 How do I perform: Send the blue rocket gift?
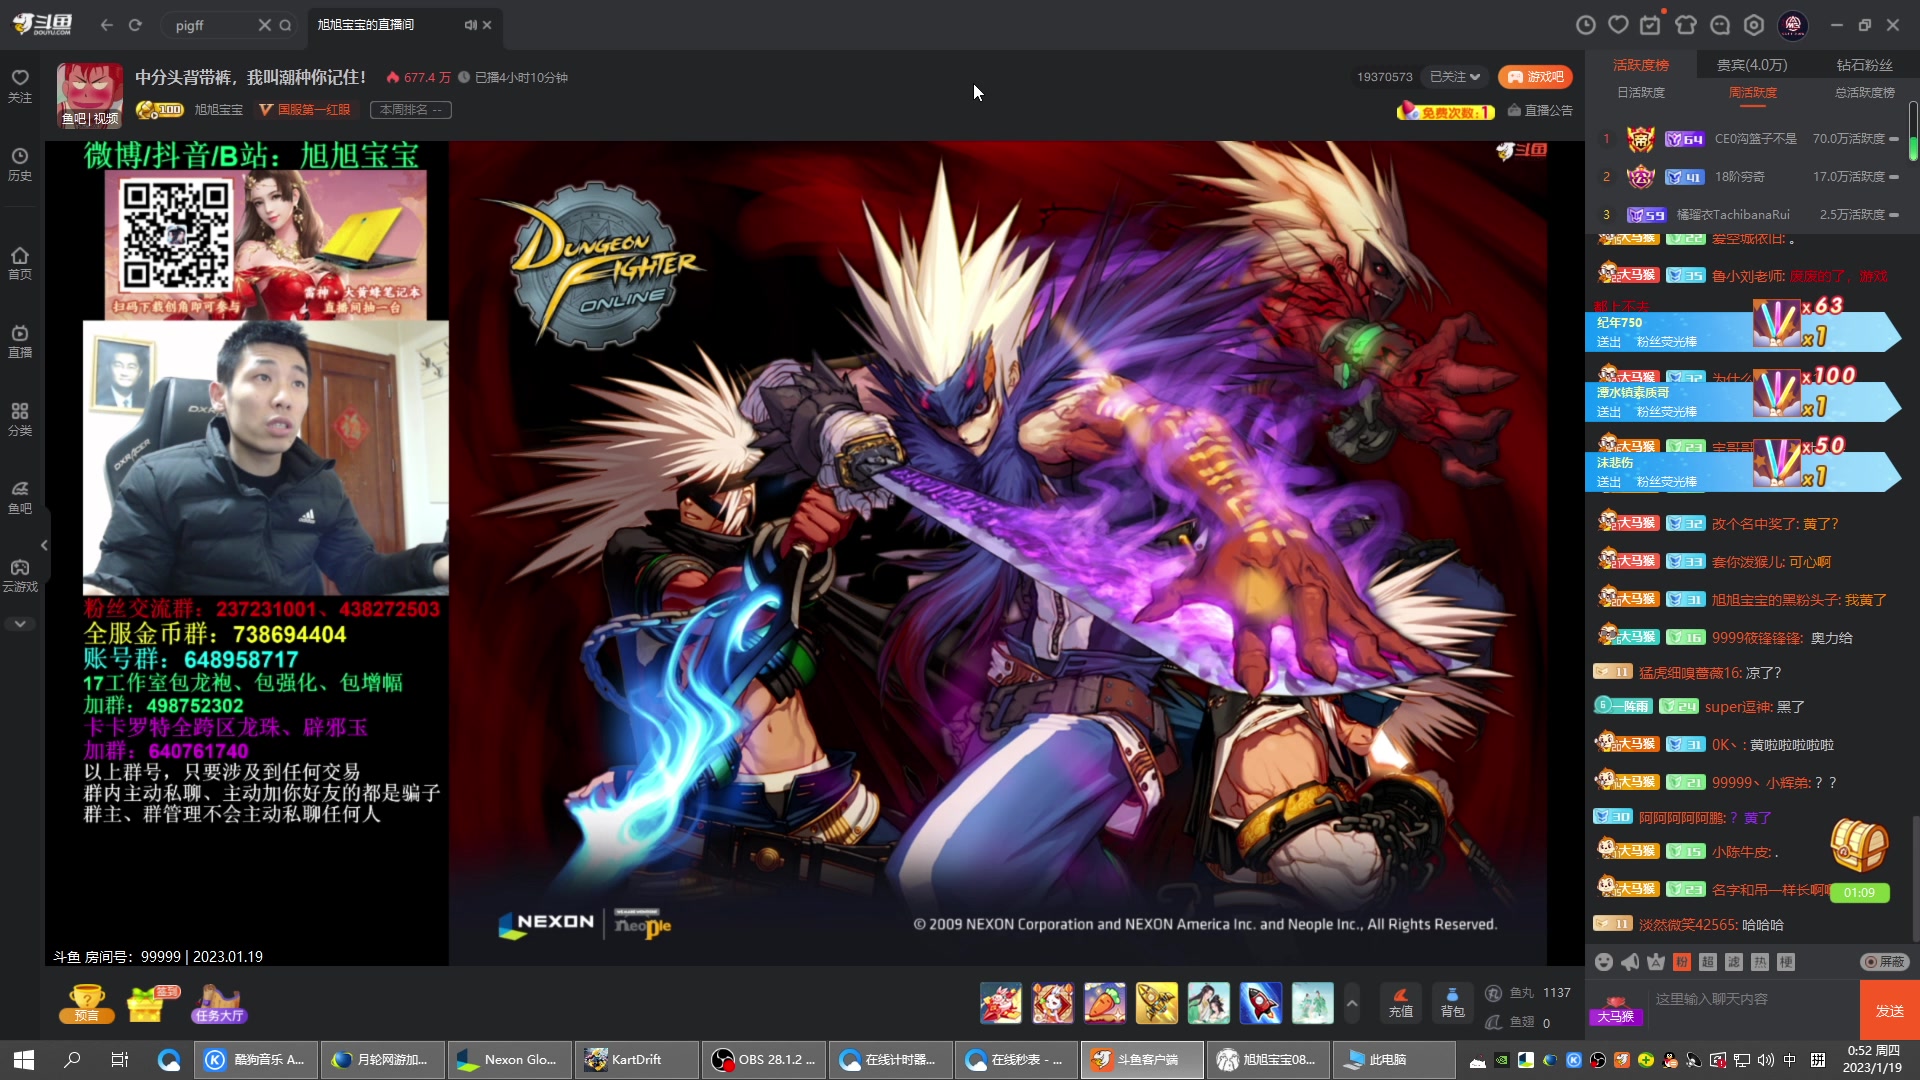point(1261,1003)
